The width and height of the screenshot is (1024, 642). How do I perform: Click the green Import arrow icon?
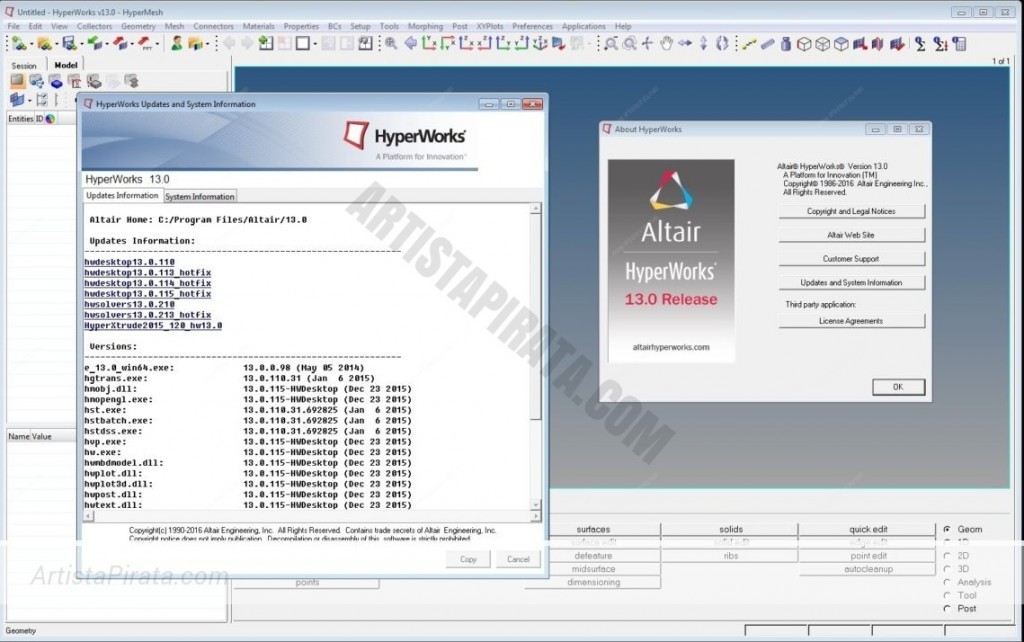(x=95, y=44)
